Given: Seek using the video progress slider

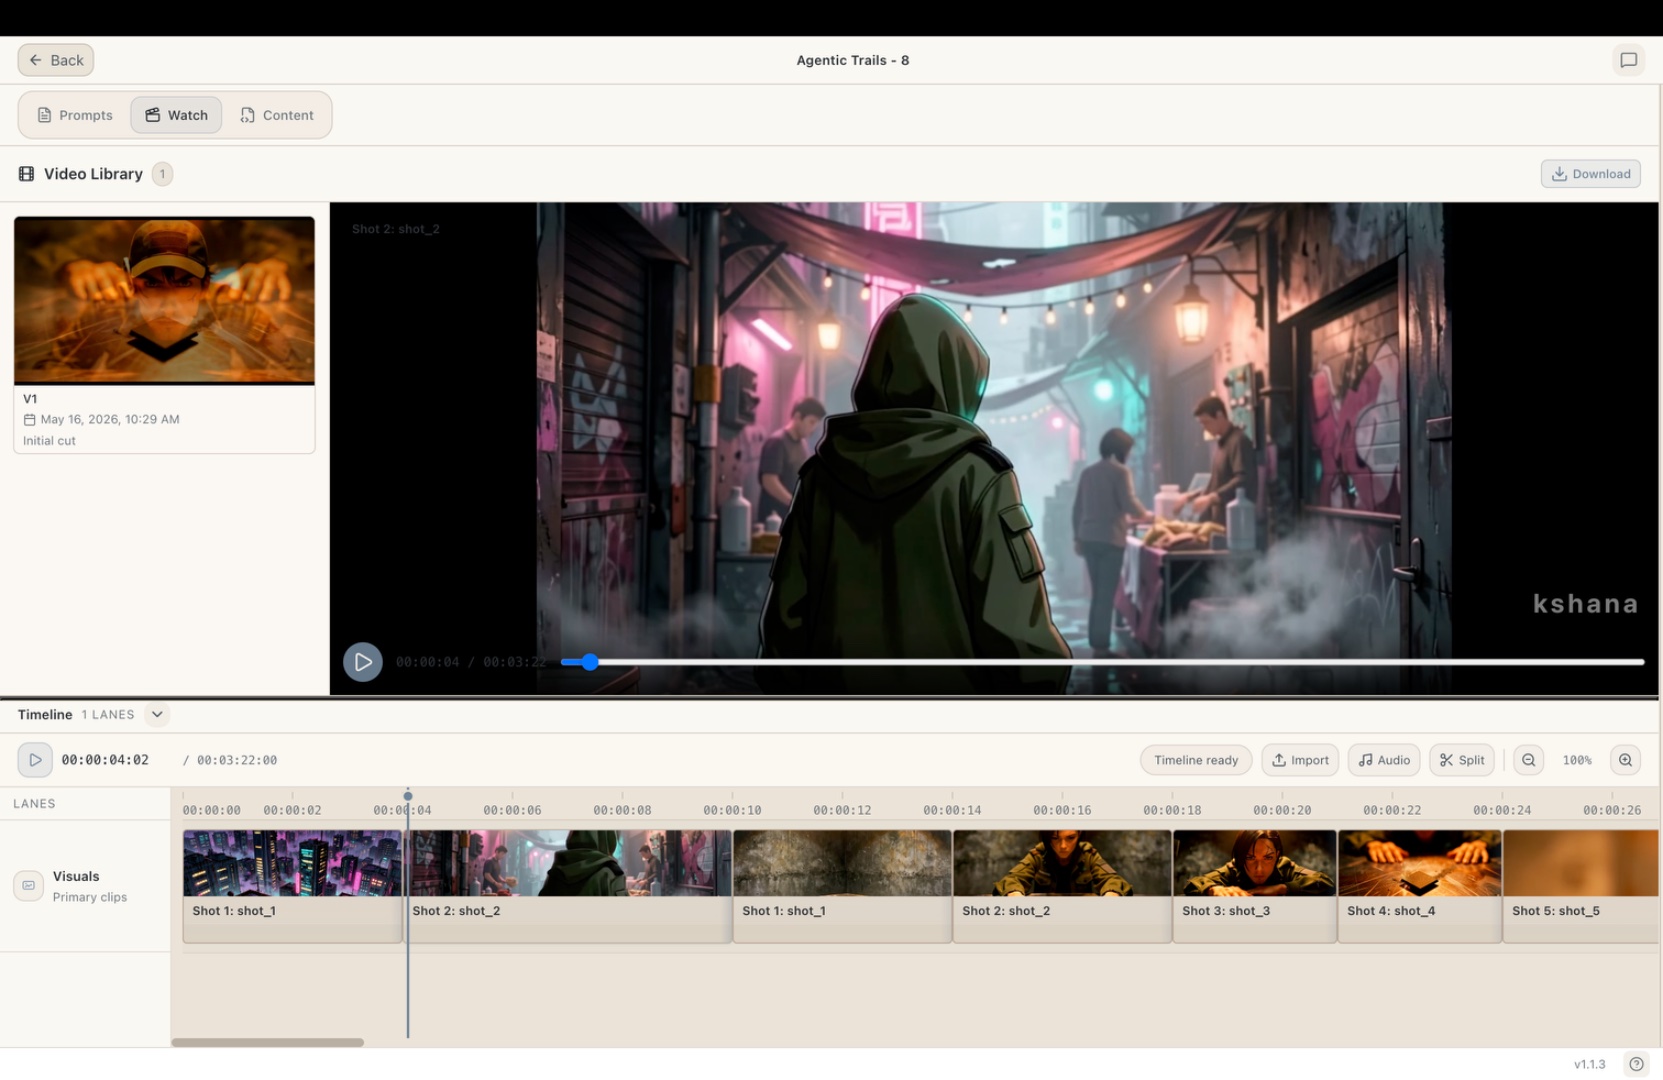Looking at the screenshot, I should pyautogui.click(x=1102, y=662).
